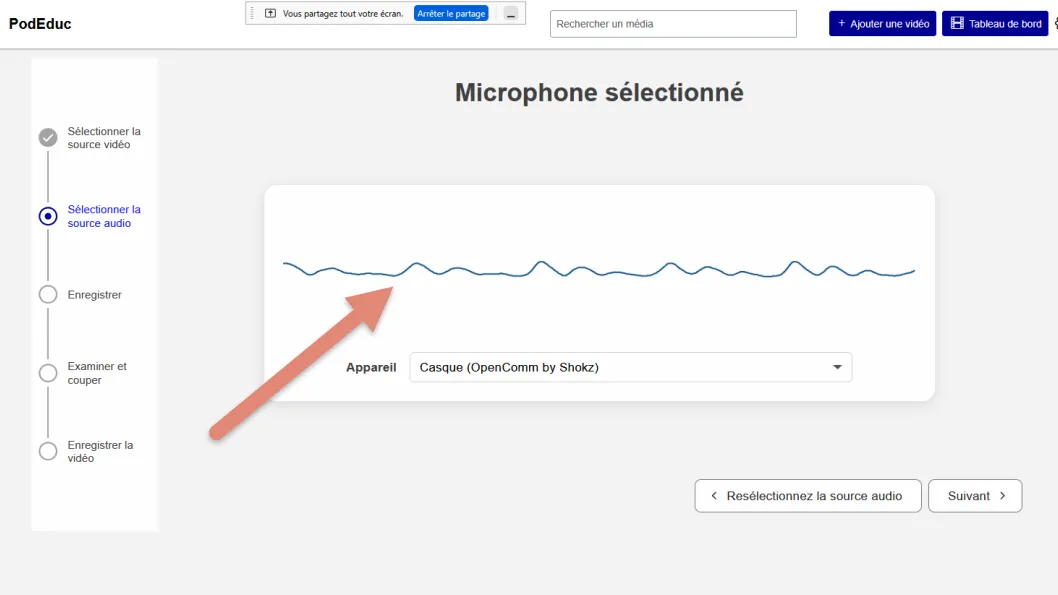Click Sélectionner la source audio step label
Screen dimensions: 1058x595
[x=104, y=217]
